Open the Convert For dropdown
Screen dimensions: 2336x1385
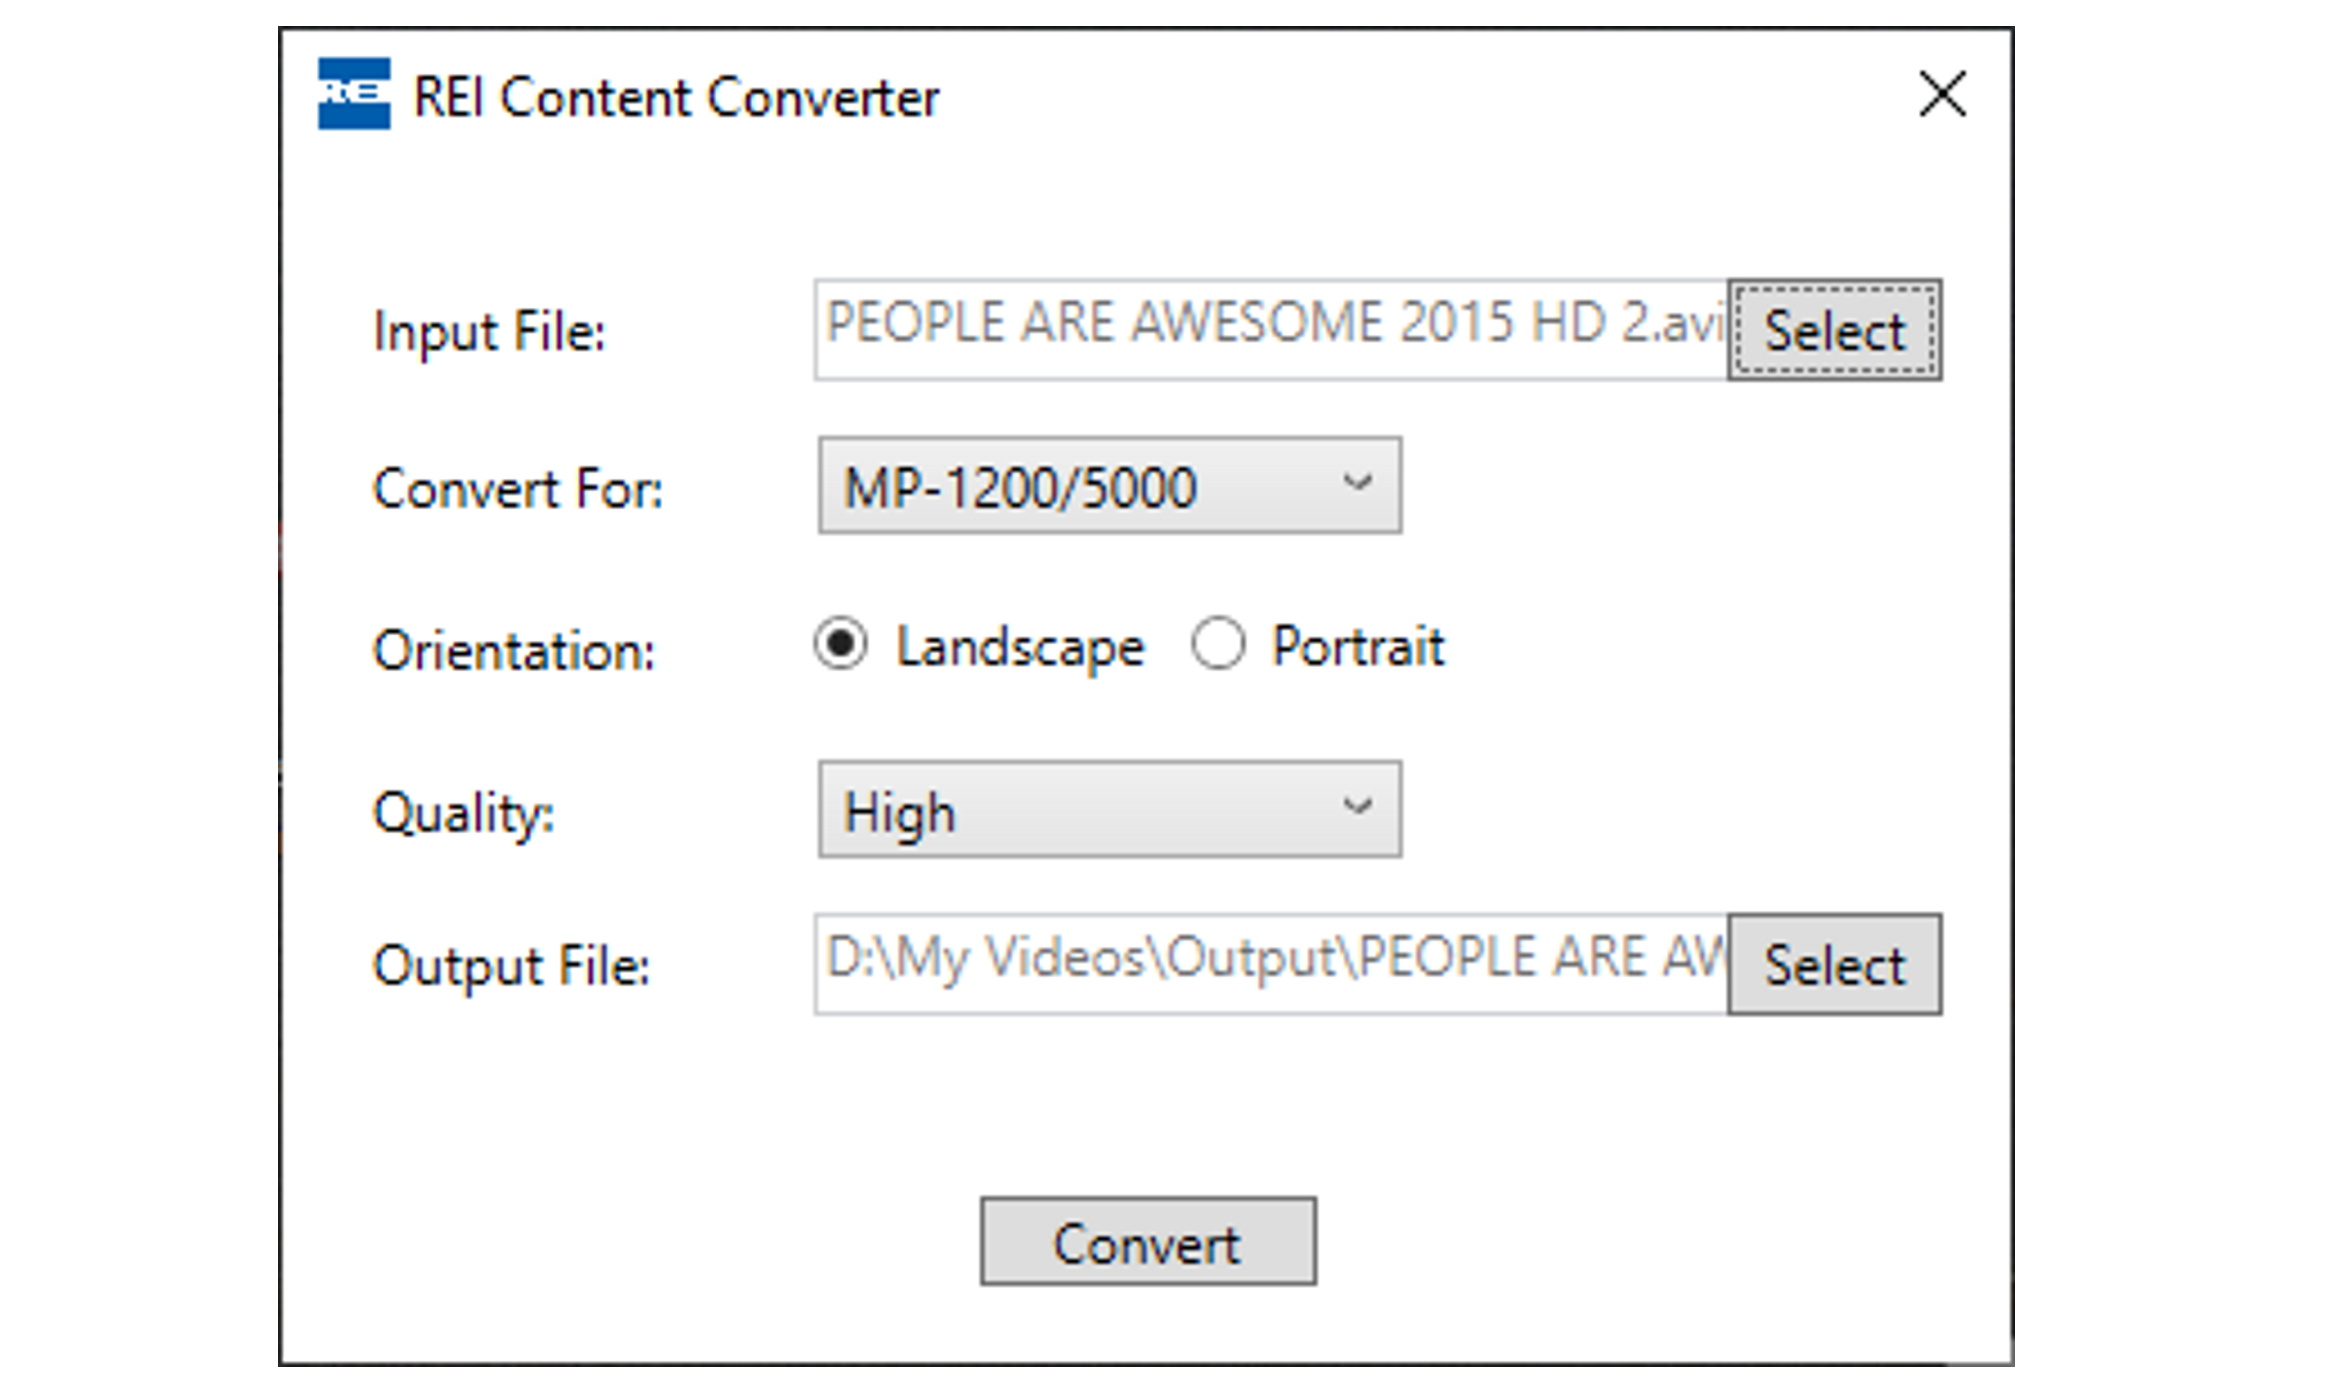1108,486
